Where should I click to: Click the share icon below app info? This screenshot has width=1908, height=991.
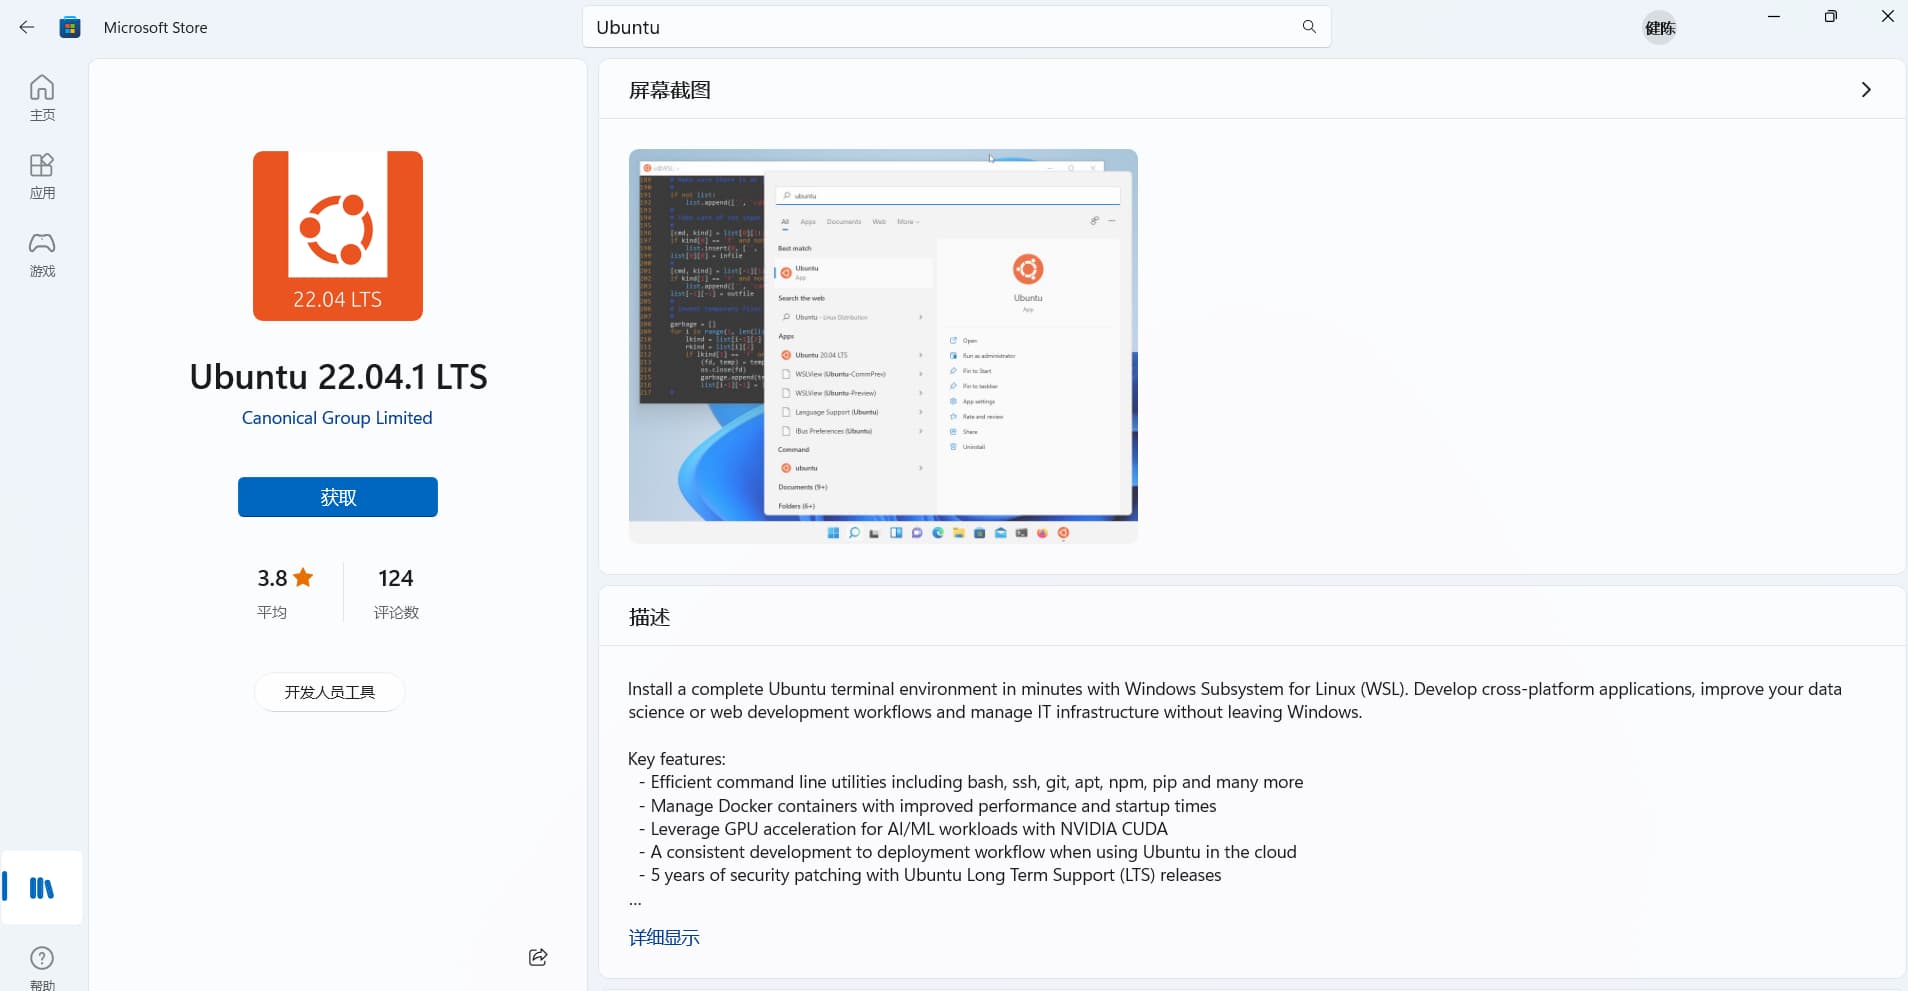538,957
